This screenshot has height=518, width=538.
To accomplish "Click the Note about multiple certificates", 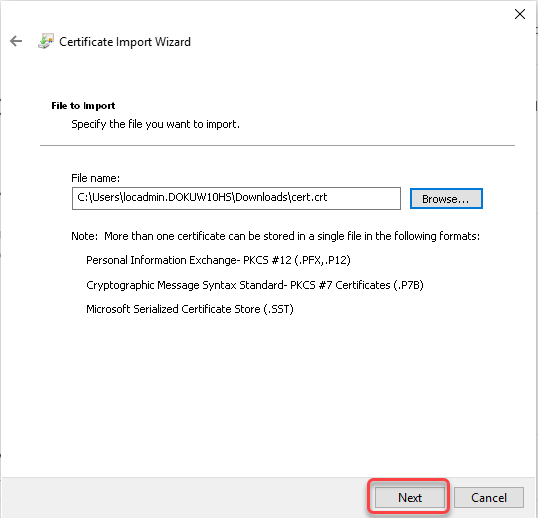I will (275, 236).
